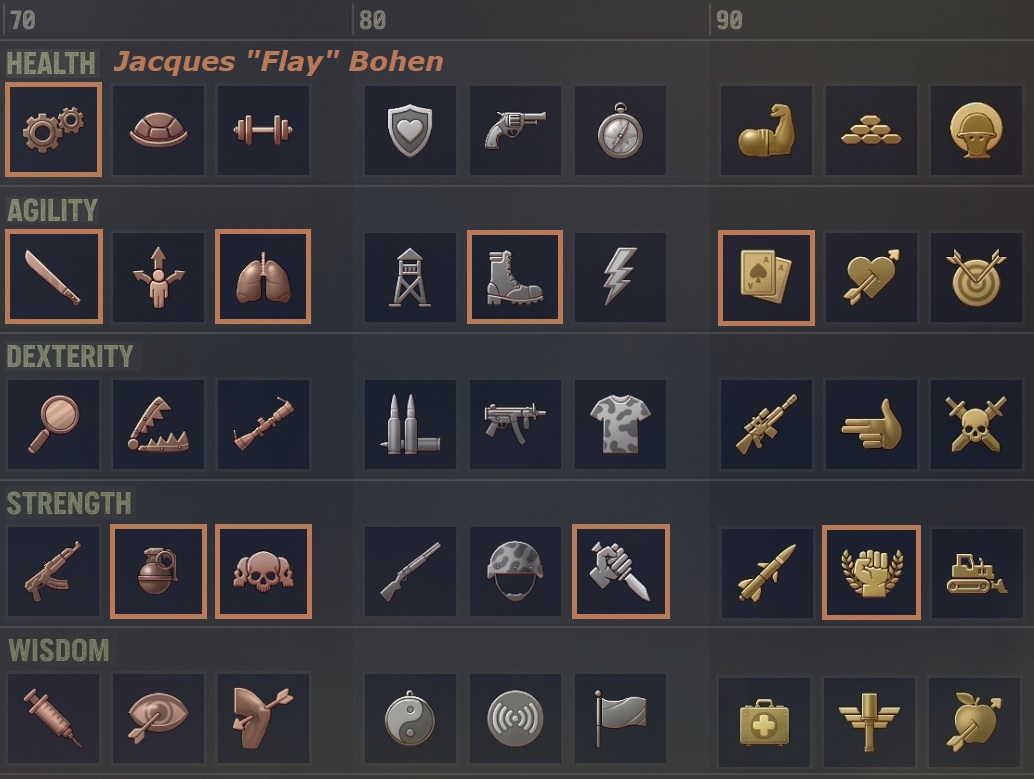Select the heart shield perk

point(410,130)
